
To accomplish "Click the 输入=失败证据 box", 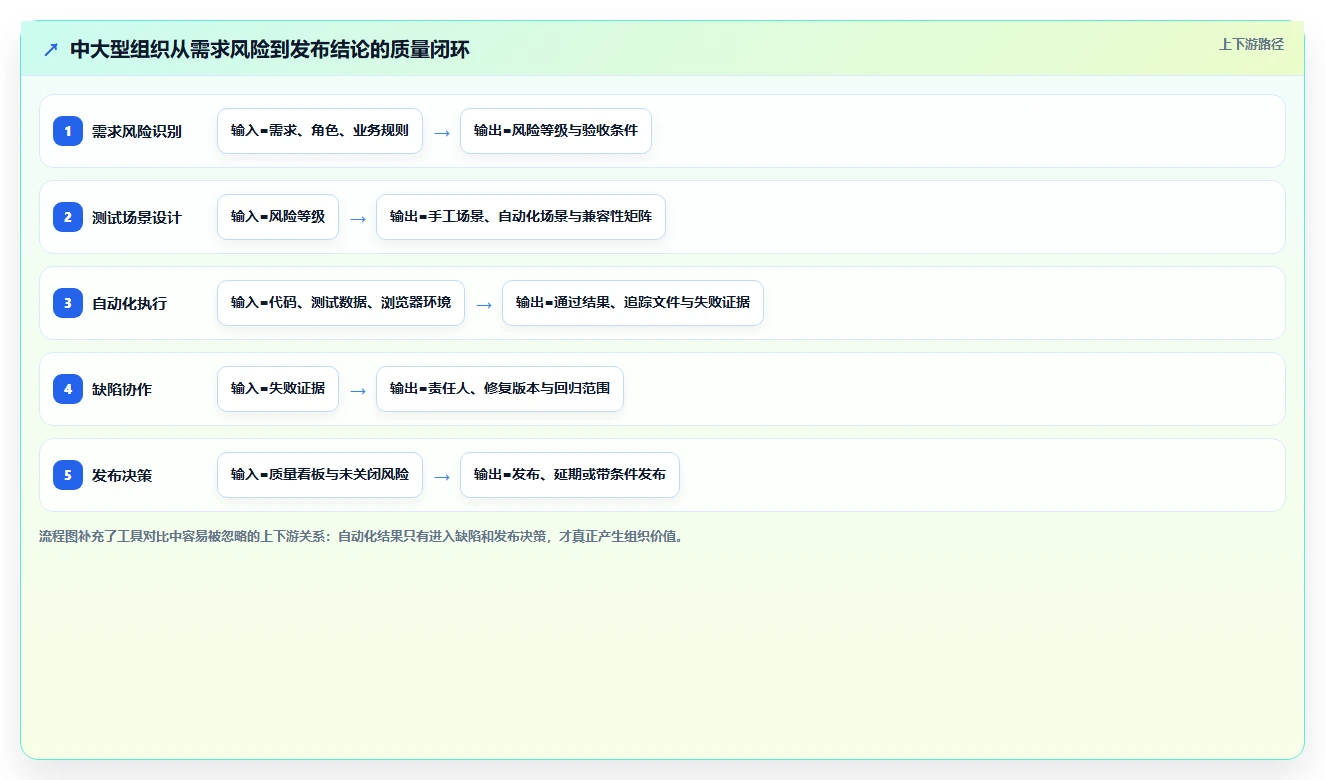I will (278, 389).
